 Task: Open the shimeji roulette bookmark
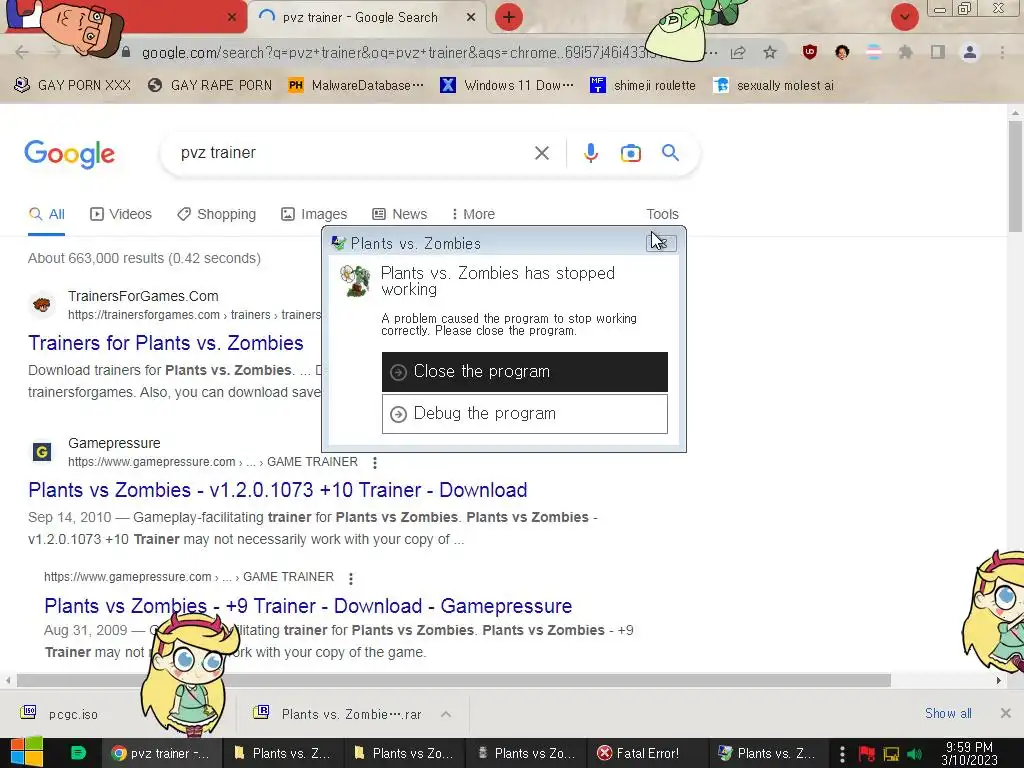coord(643,85)
